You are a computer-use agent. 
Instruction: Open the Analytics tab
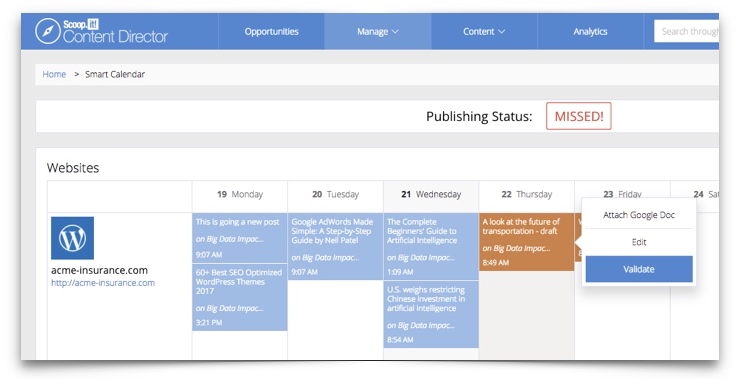point(590,32)
